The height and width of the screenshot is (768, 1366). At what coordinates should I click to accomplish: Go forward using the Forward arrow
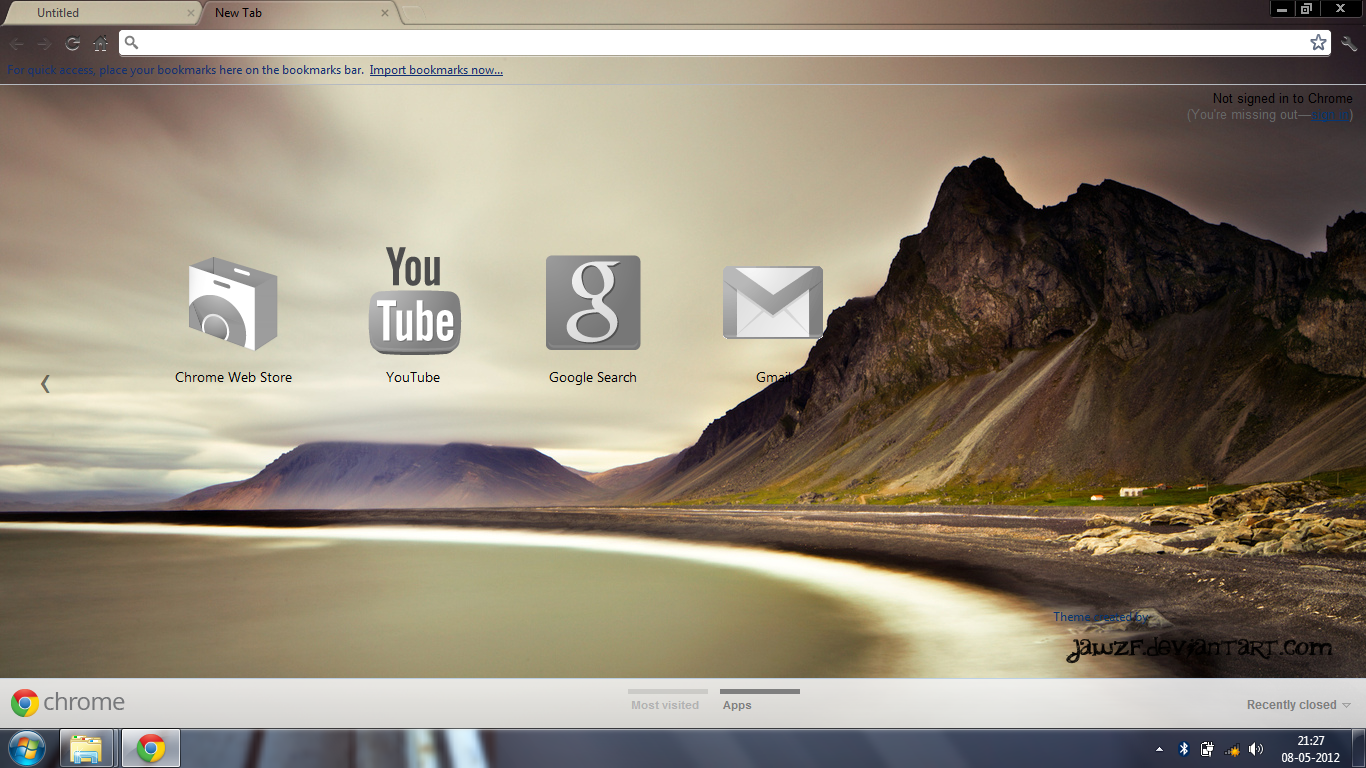44,43
